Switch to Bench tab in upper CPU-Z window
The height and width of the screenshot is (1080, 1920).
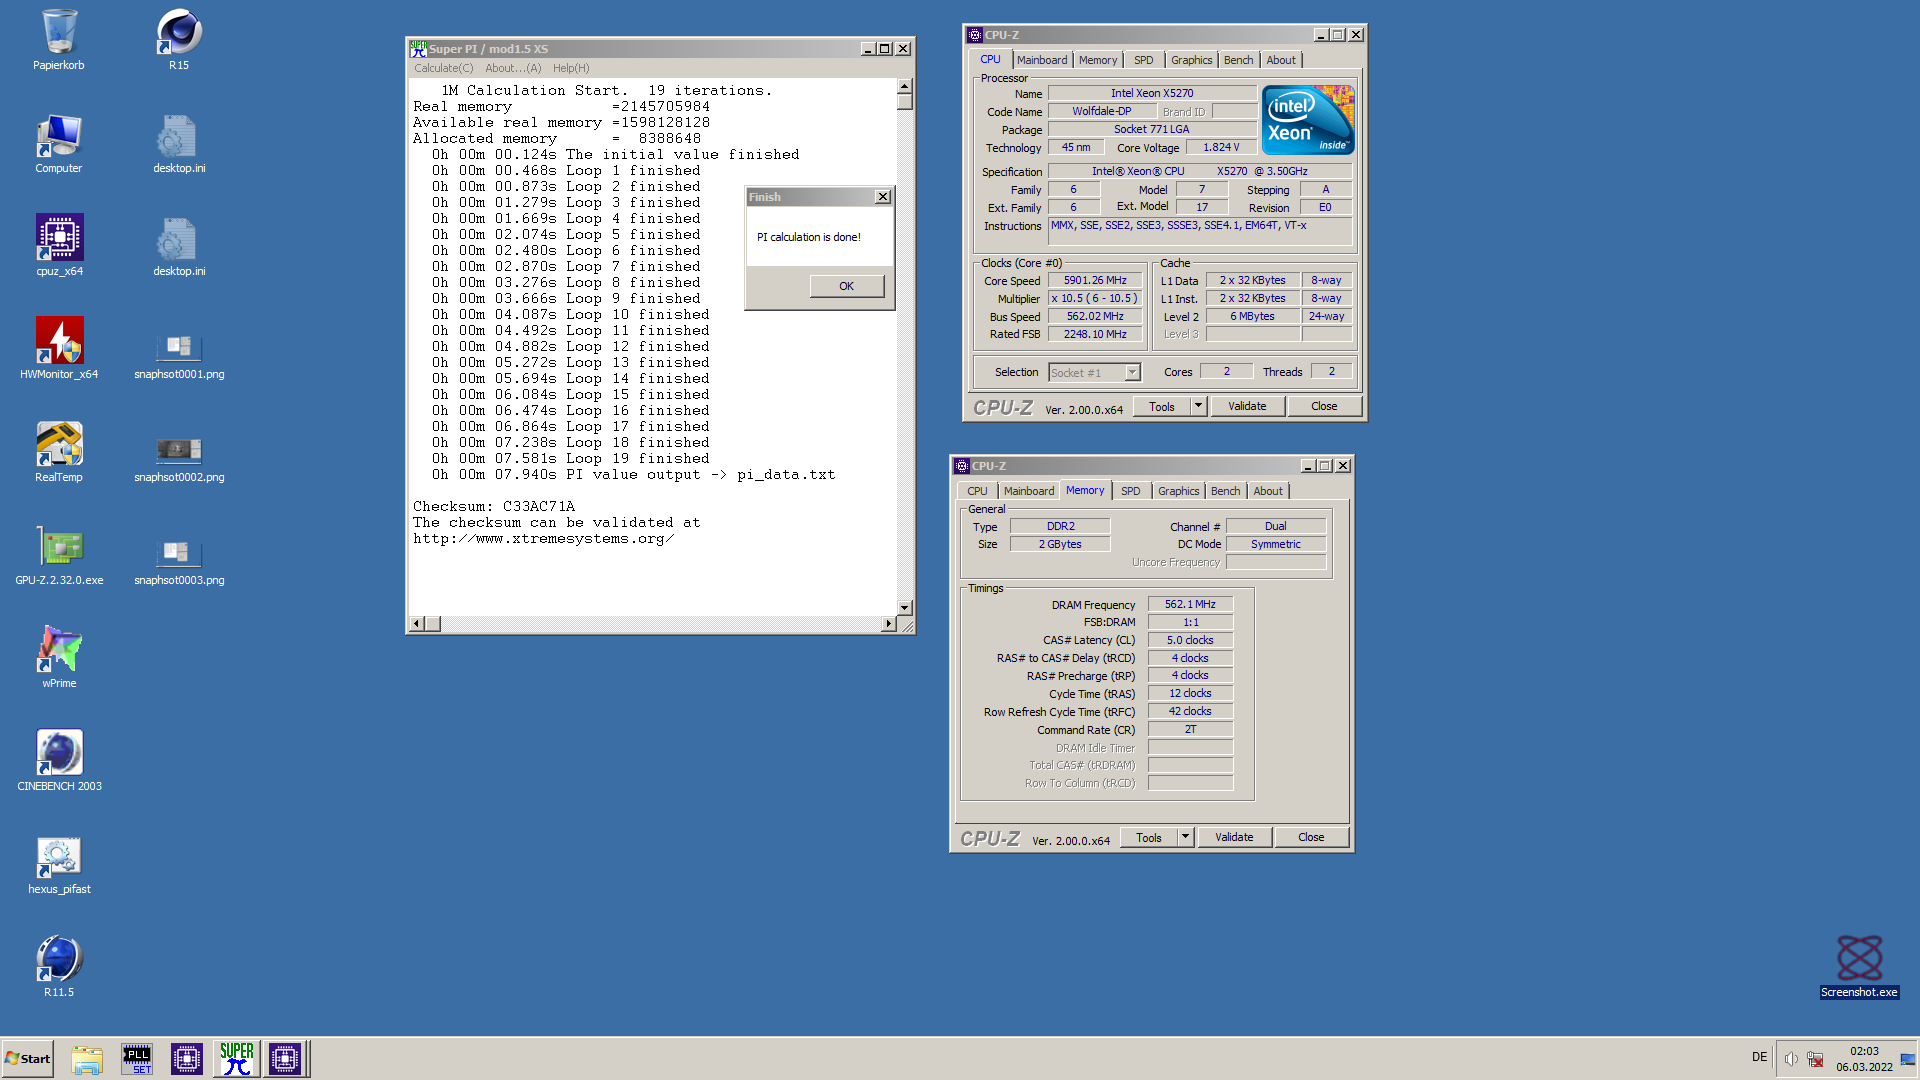coord(1239,60)
